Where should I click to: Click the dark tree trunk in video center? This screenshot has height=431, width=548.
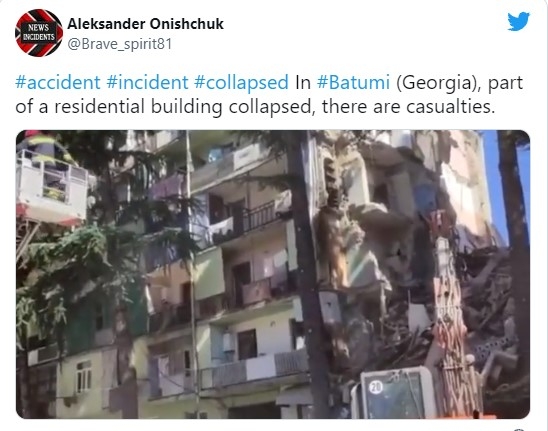point(307,273)
